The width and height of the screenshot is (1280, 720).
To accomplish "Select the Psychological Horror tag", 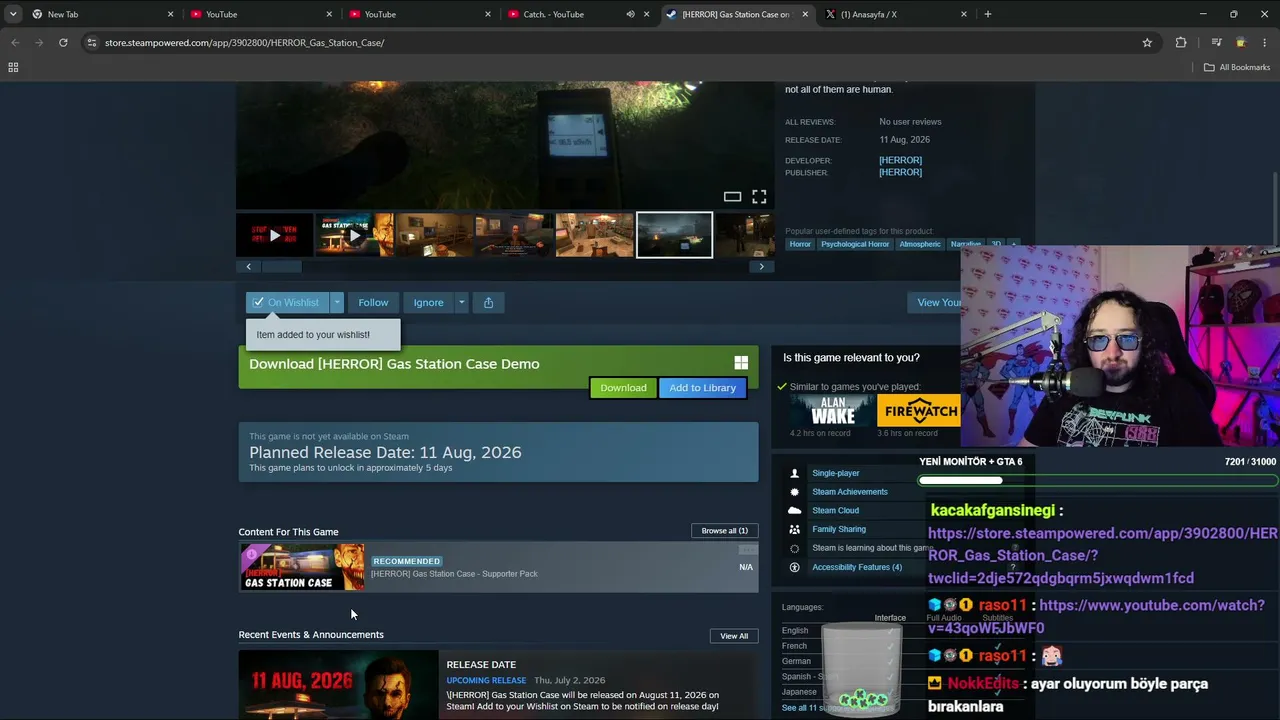I will pos(855,244).
